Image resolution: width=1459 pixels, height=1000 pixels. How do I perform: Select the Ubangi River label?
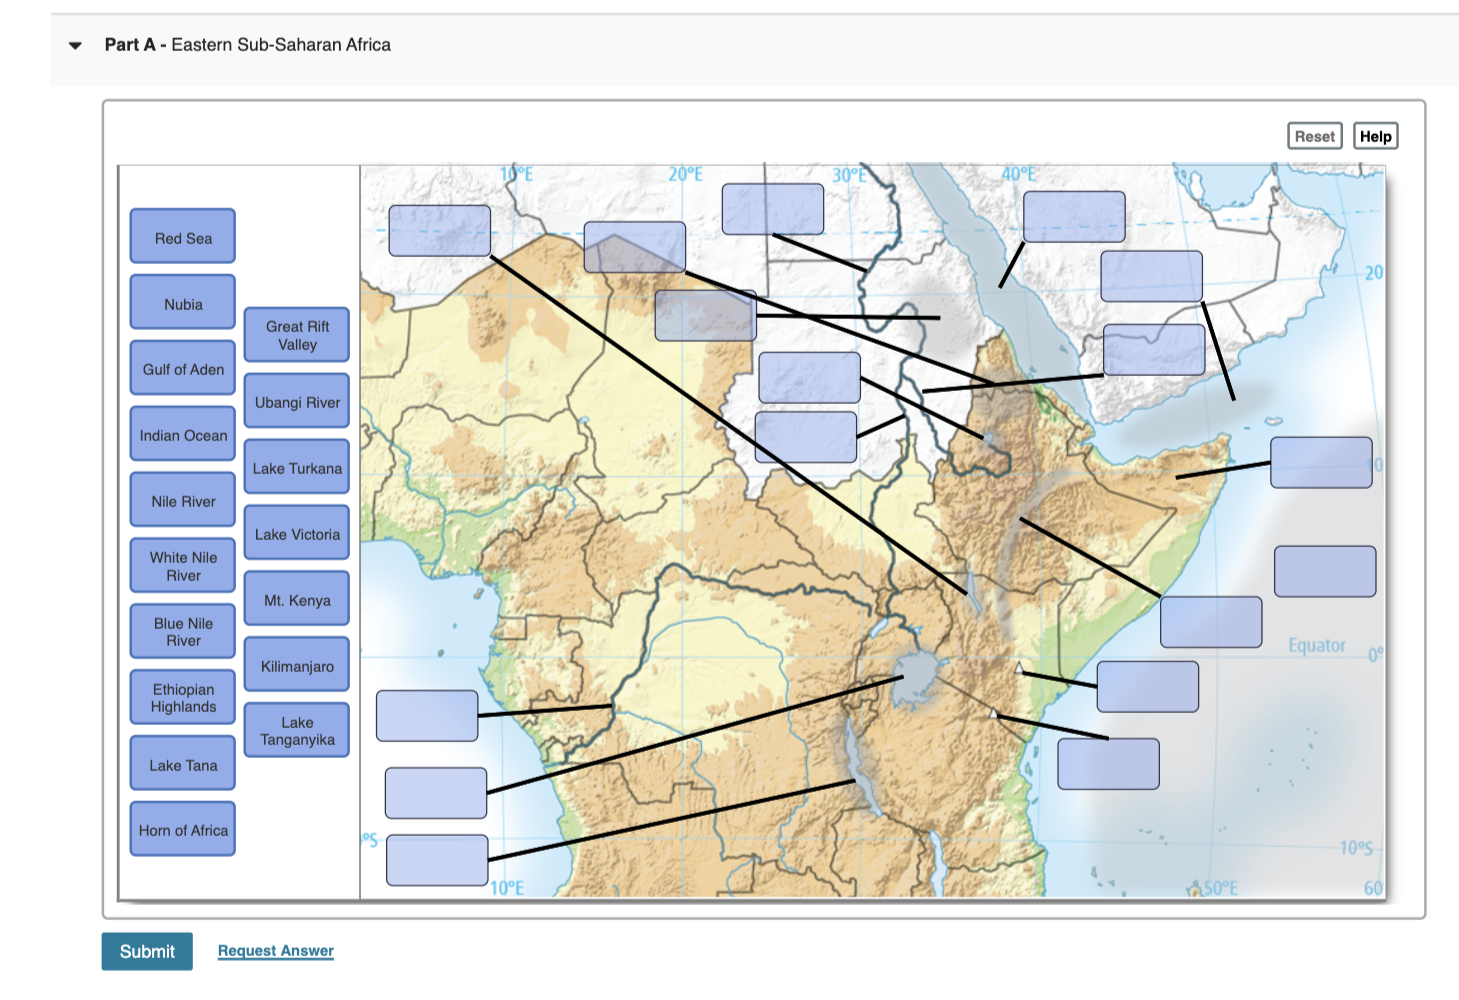296,401
